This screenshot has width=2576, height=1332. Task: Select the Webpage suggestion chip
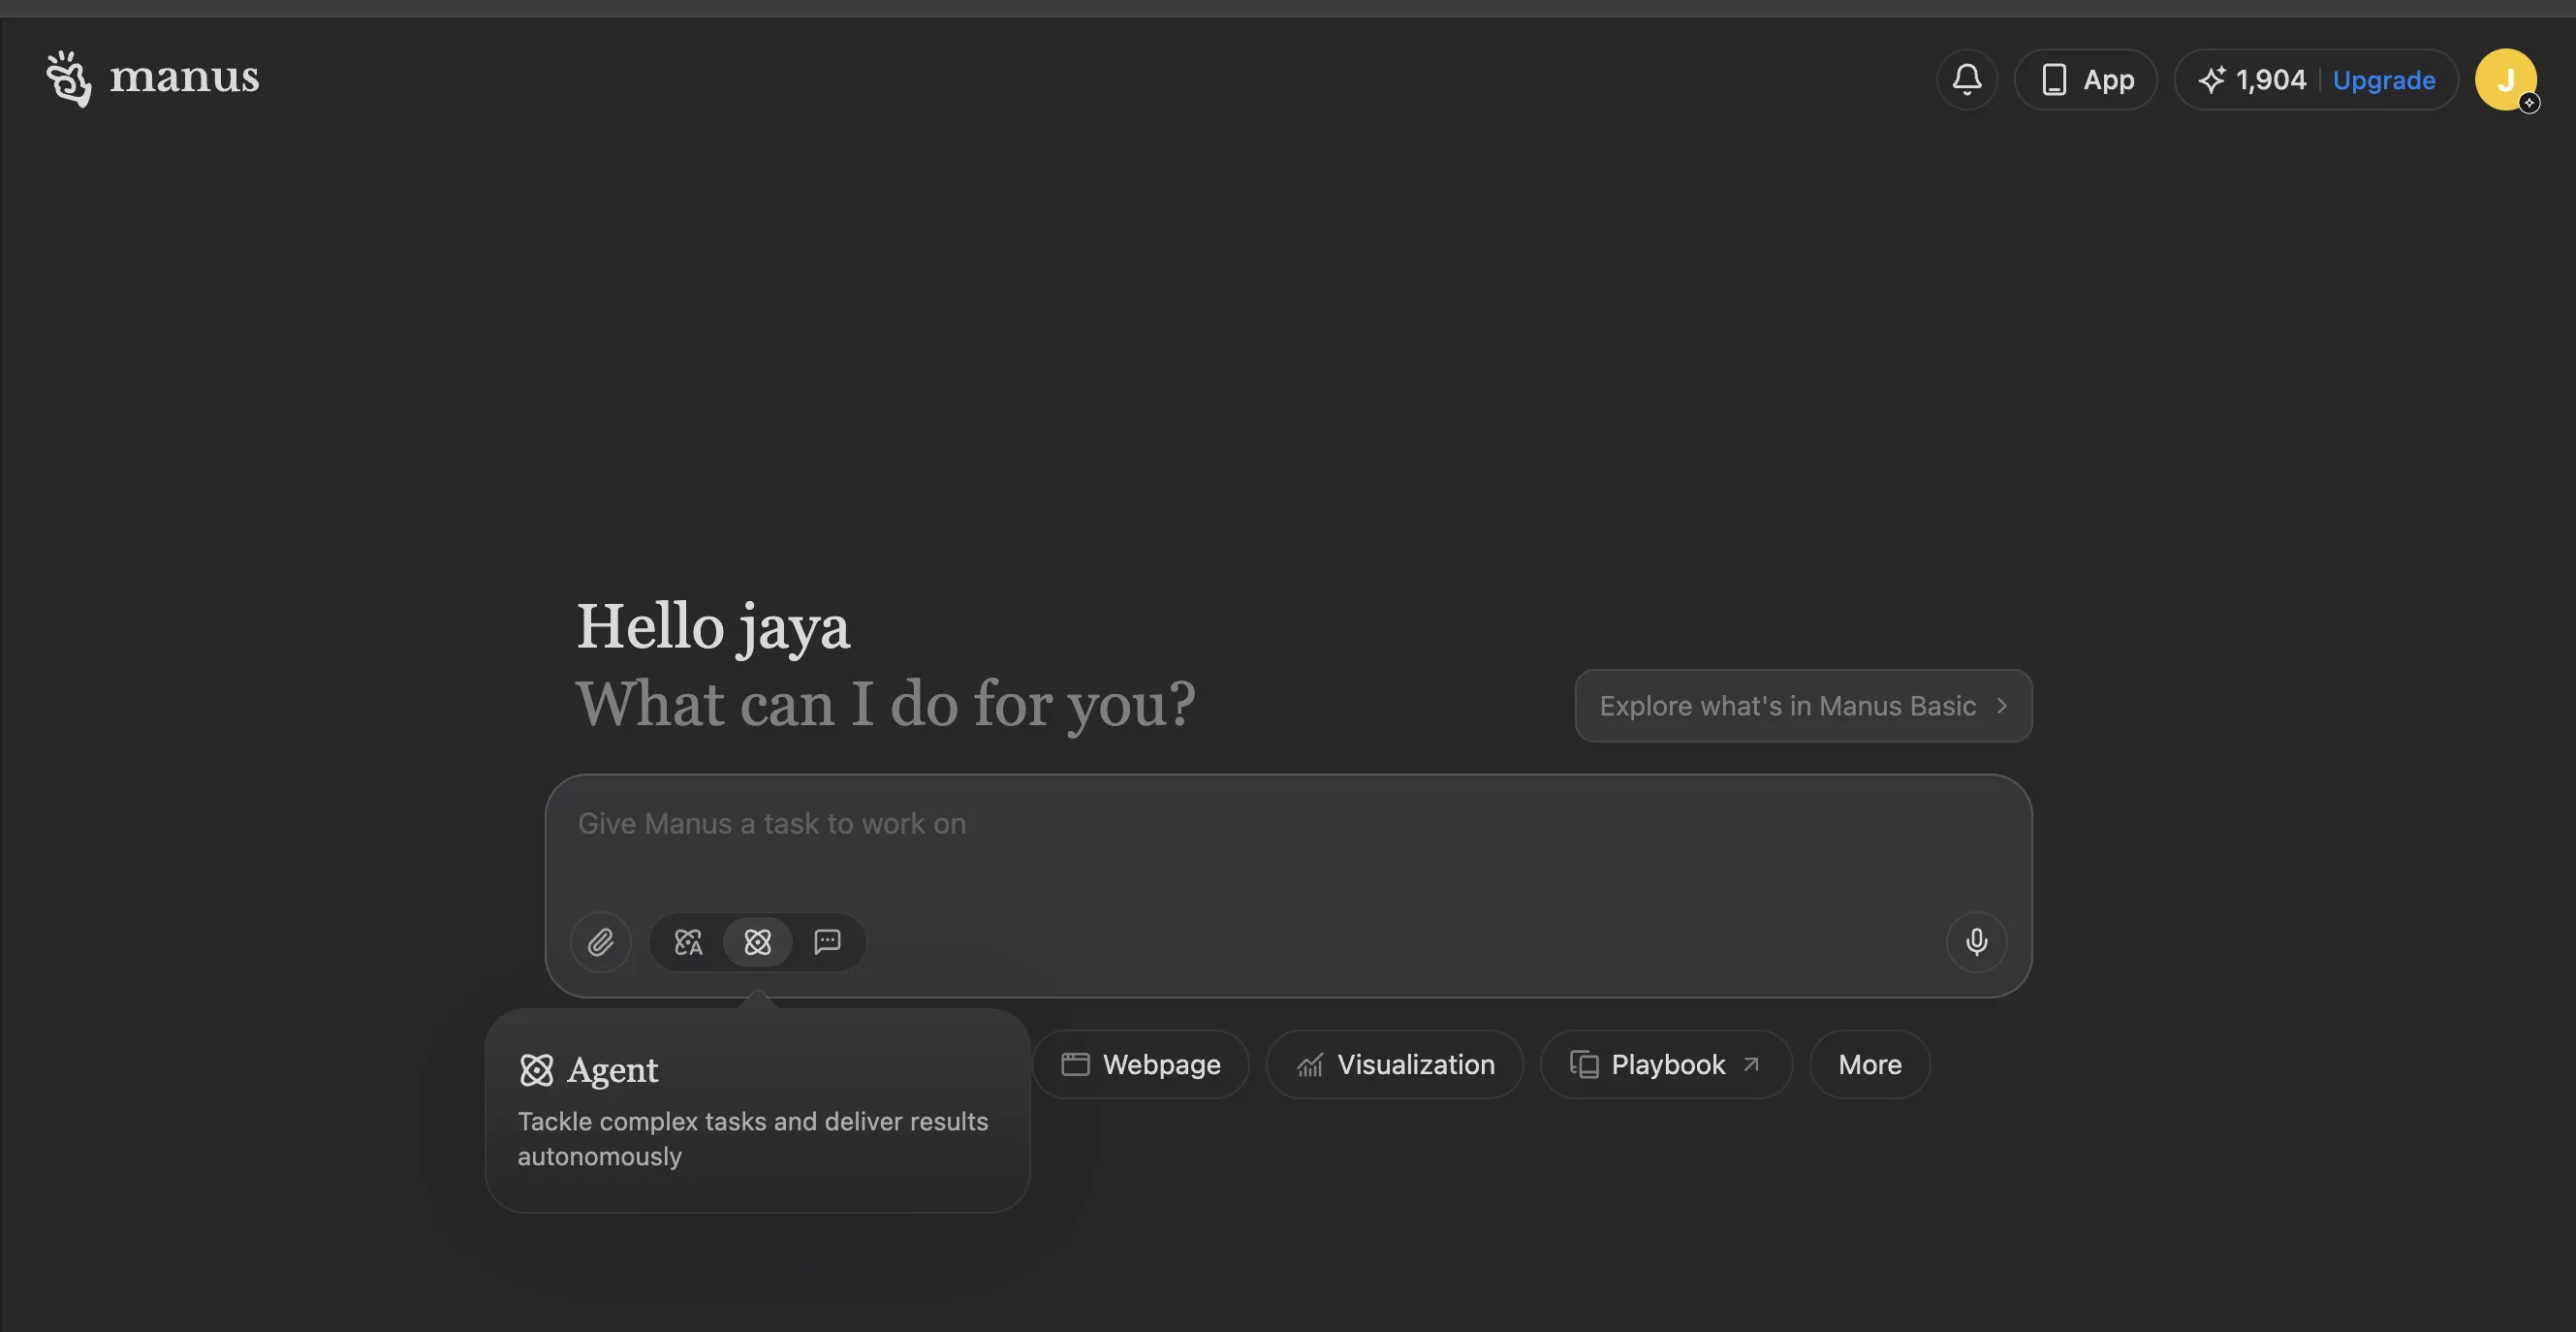pos(1140,1064)
